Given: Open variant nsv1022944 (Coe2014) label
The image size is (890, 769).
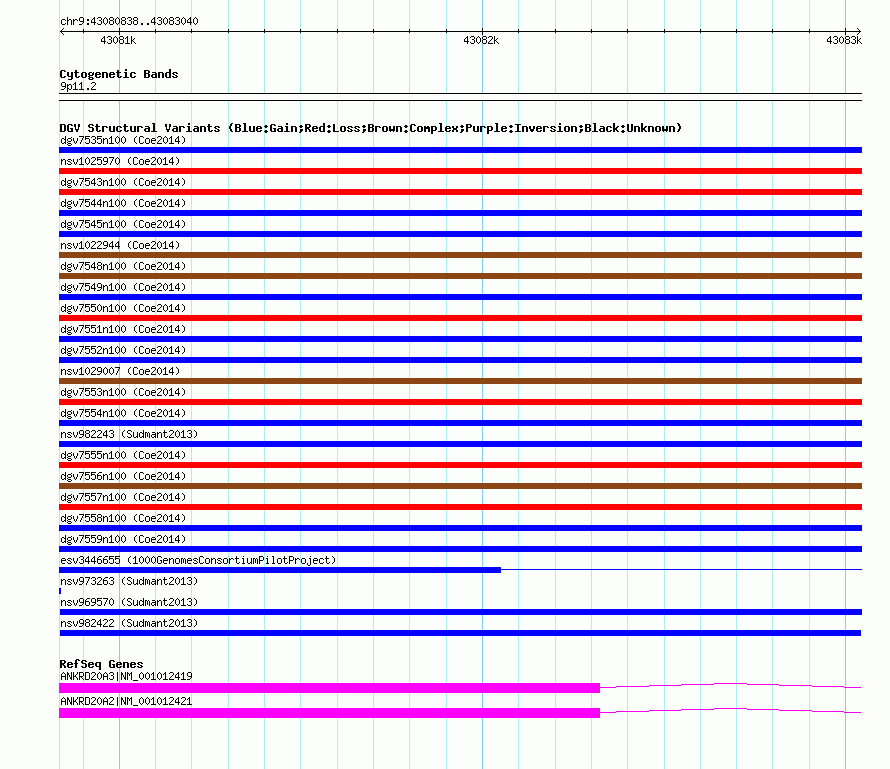Looking at the screenshot, I should tap(120, 245).
